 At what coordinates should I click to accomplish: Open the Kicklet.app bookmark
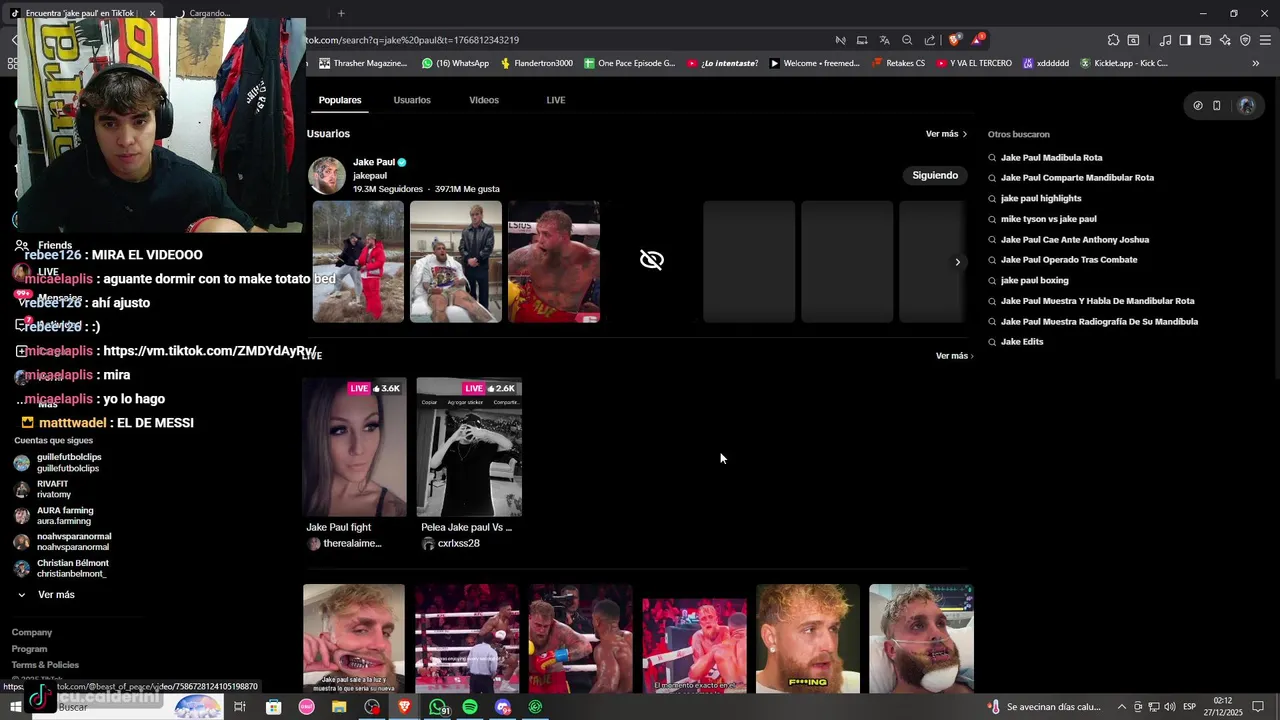coord(1123,63)
